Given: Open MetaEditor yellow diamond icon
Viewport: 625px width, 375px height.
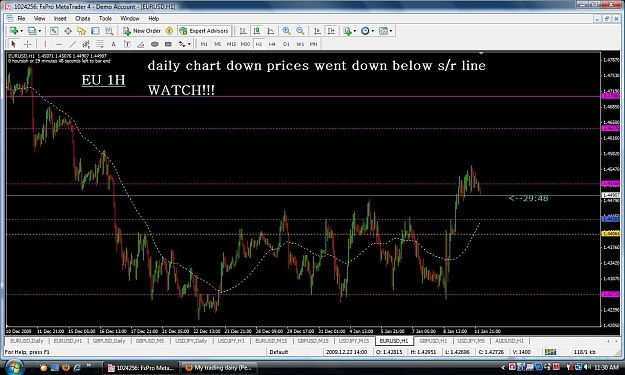Looking at the screenshot, I should click(169, 31).
